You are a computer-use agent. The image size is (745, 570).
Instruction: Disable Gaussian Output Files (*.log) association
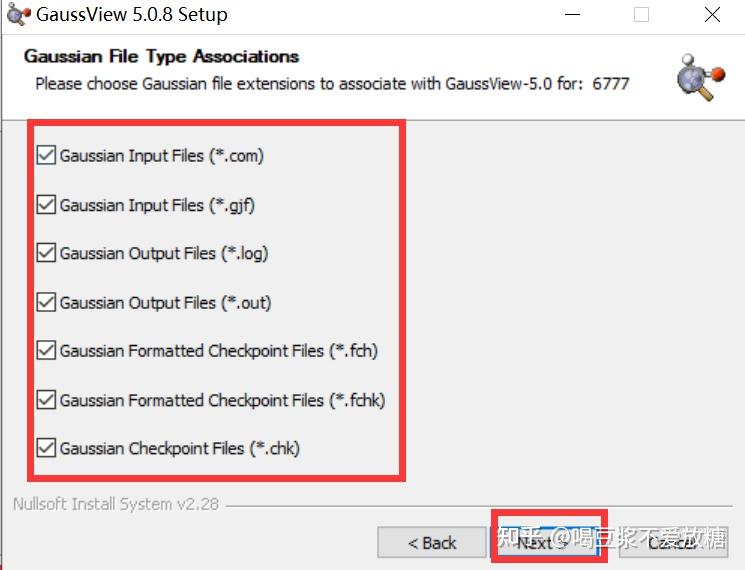(46, 253)
